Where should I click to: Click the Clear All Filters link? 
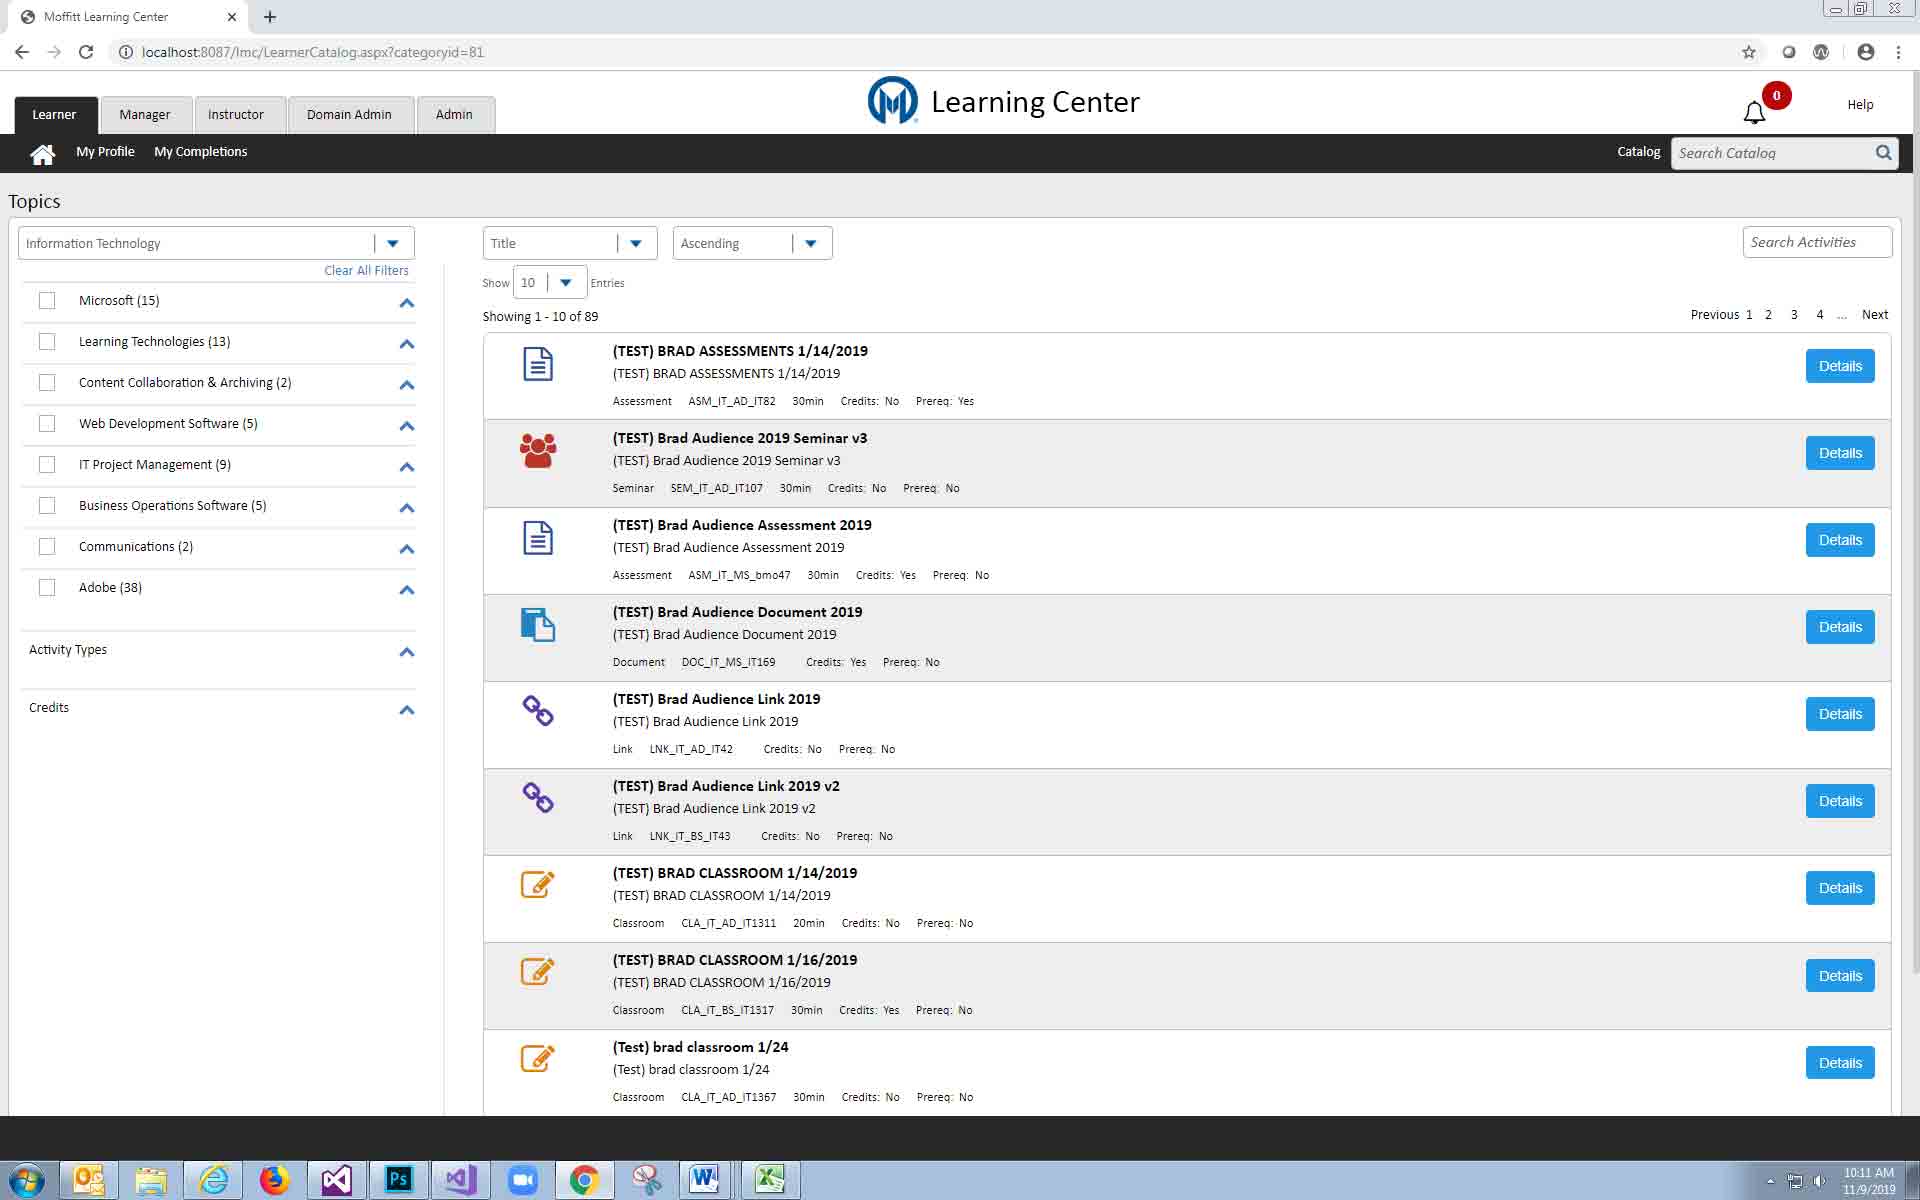(366, 271)
